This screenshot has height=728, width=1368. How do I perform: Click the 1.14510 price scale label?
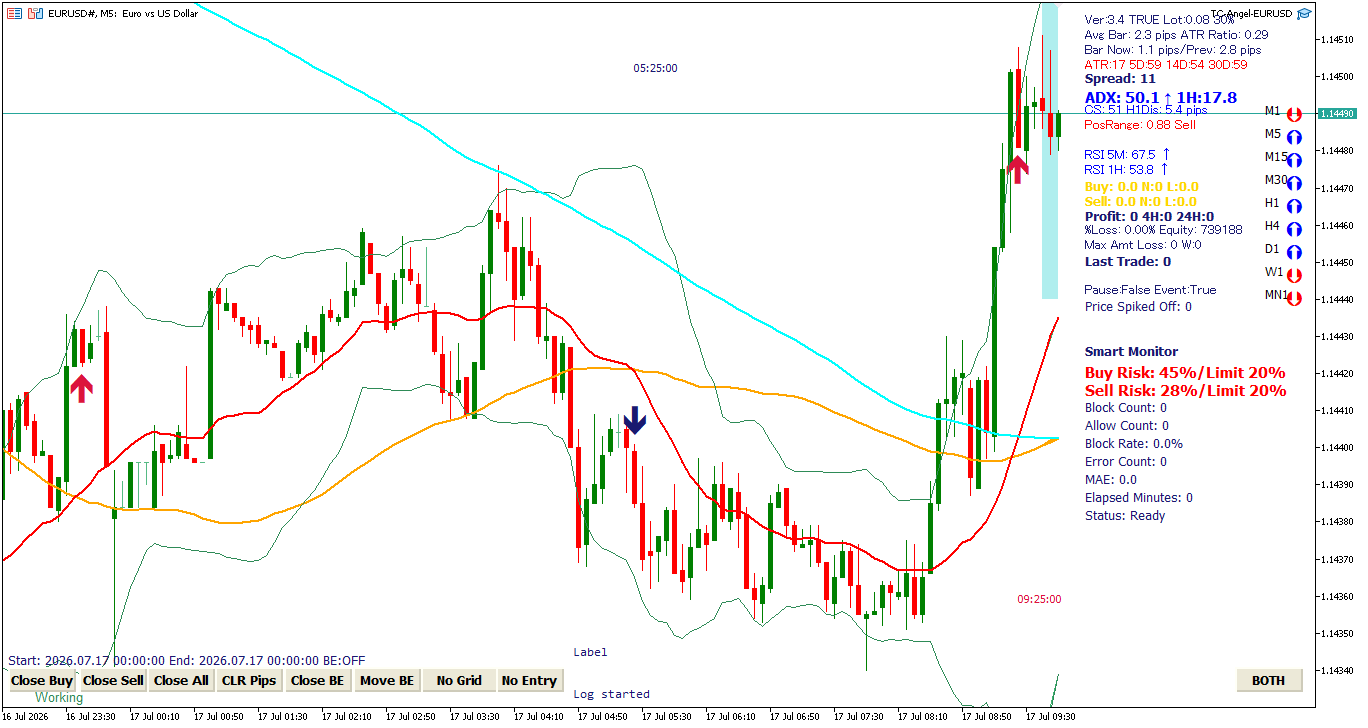click(x=1337, y=39)
